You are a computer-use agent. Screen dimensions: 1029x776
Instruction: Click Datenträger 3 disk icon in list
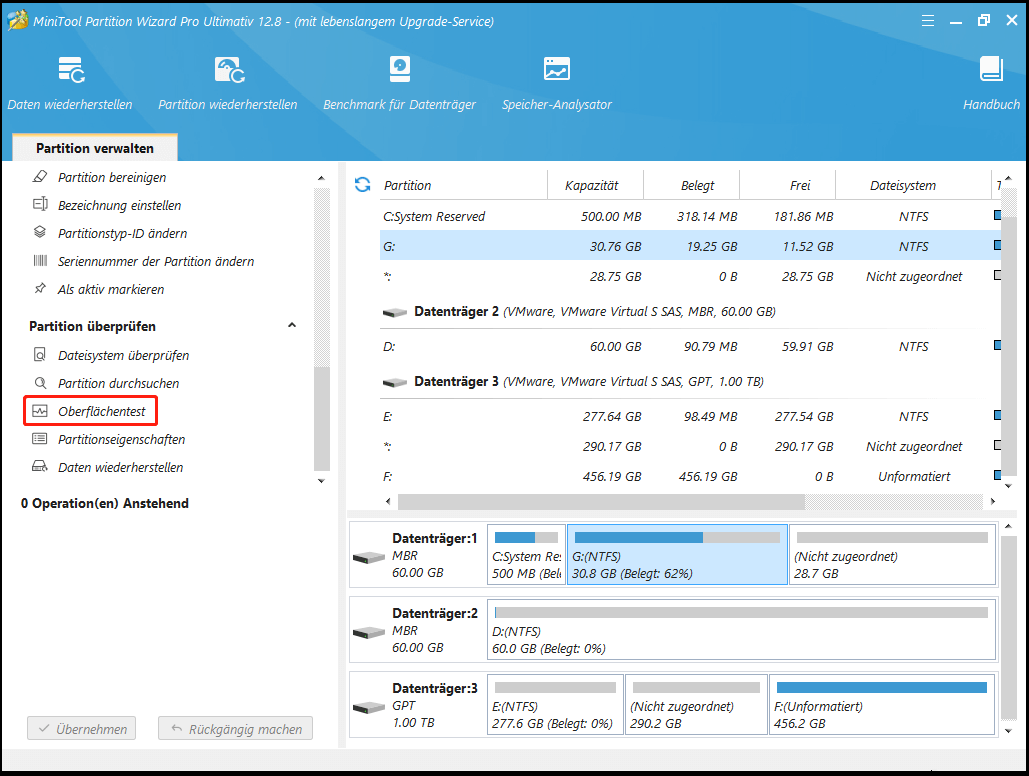(x=394, y=382)
